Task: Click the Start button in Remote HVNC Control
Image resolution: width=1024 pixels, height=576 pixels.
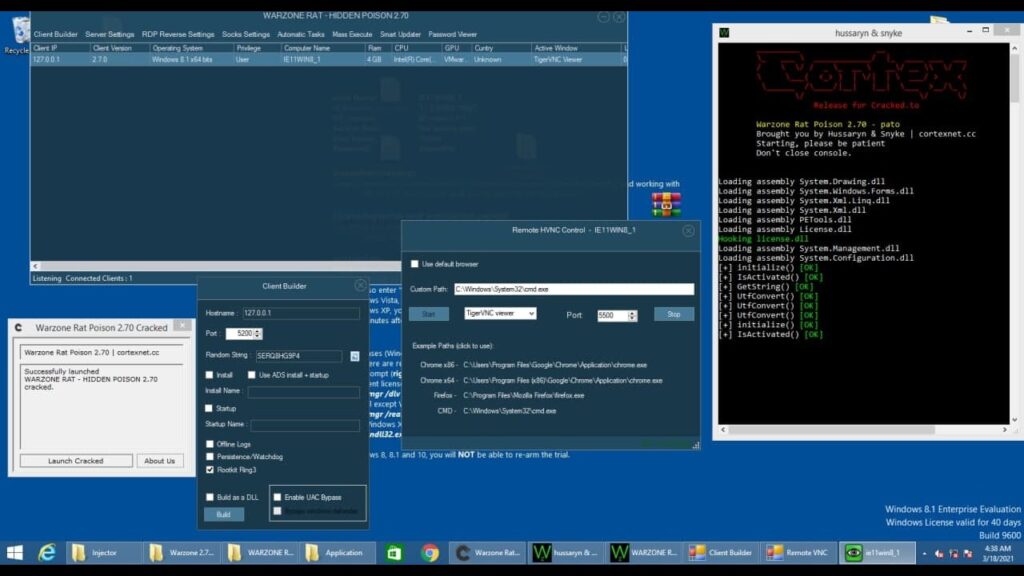Action: [x=428, y=314]
